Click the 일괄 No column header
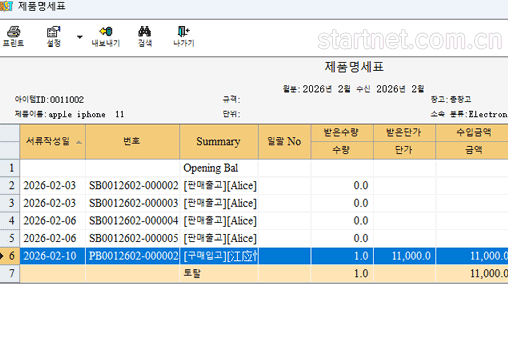This screenshot has height=361, width=508. point(284,141)
